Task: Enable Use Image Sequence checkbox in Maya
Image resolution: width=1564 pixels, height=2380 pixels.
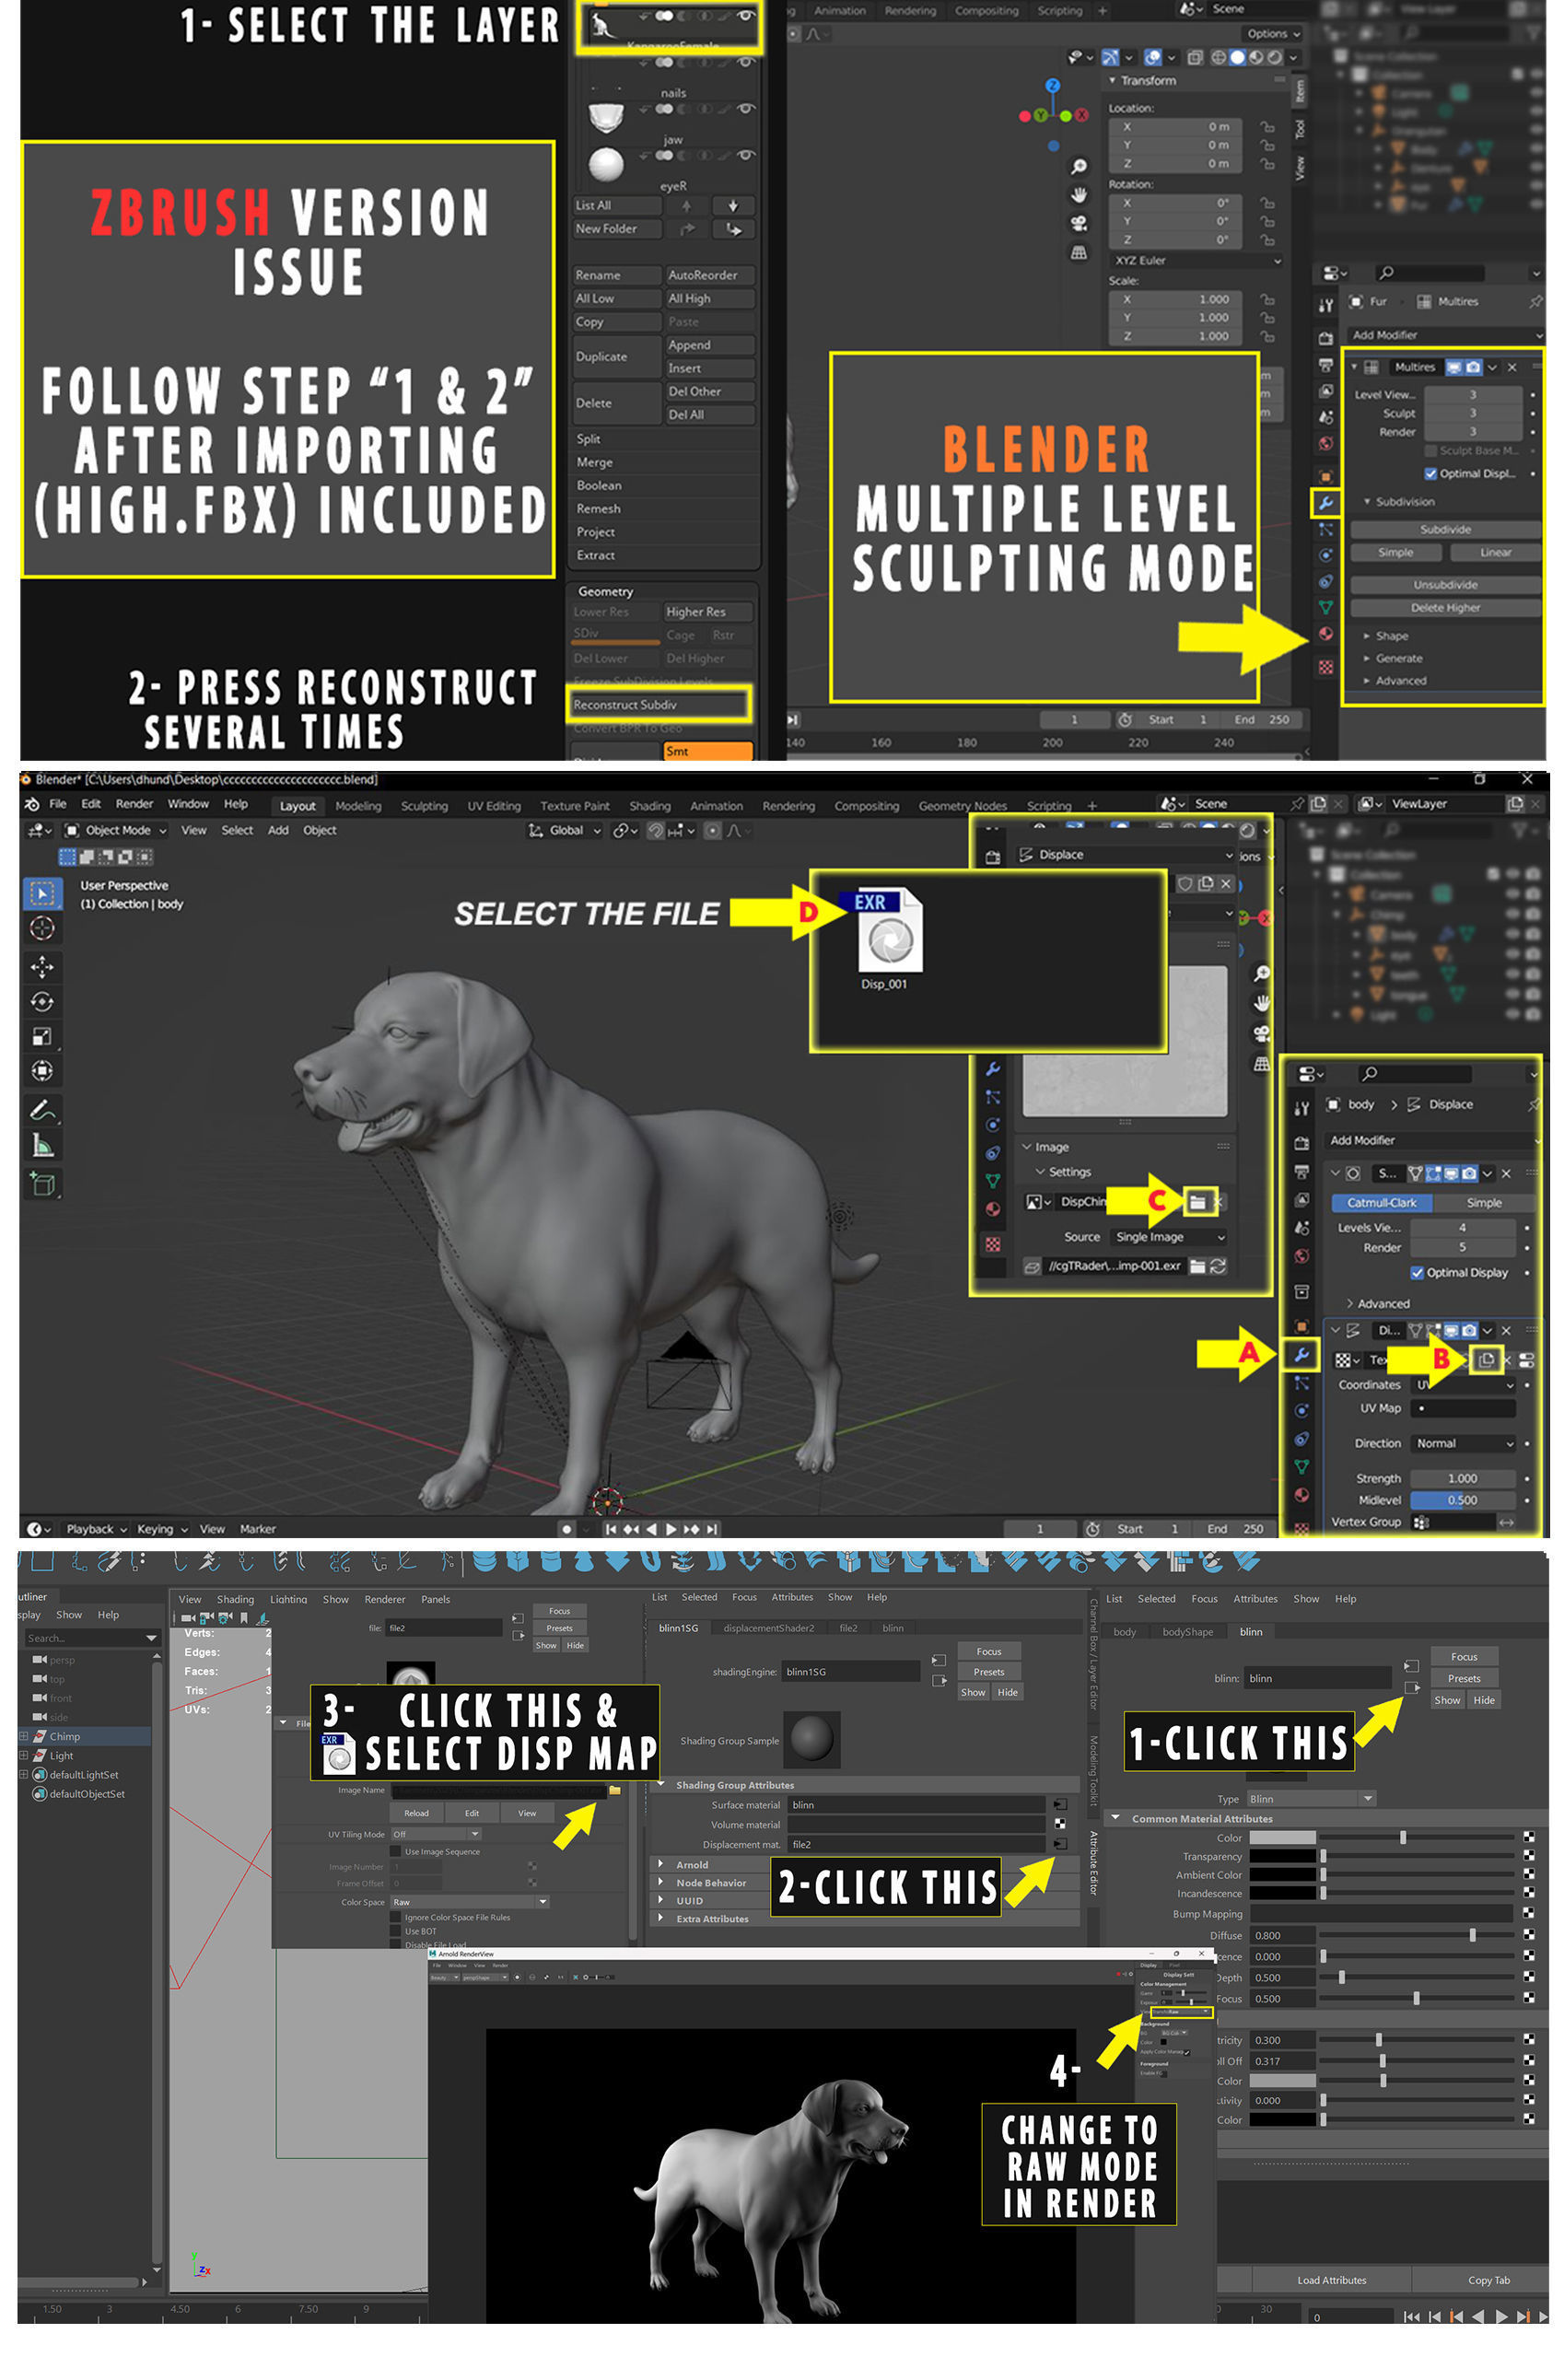Action: (x=396, y=1851)
